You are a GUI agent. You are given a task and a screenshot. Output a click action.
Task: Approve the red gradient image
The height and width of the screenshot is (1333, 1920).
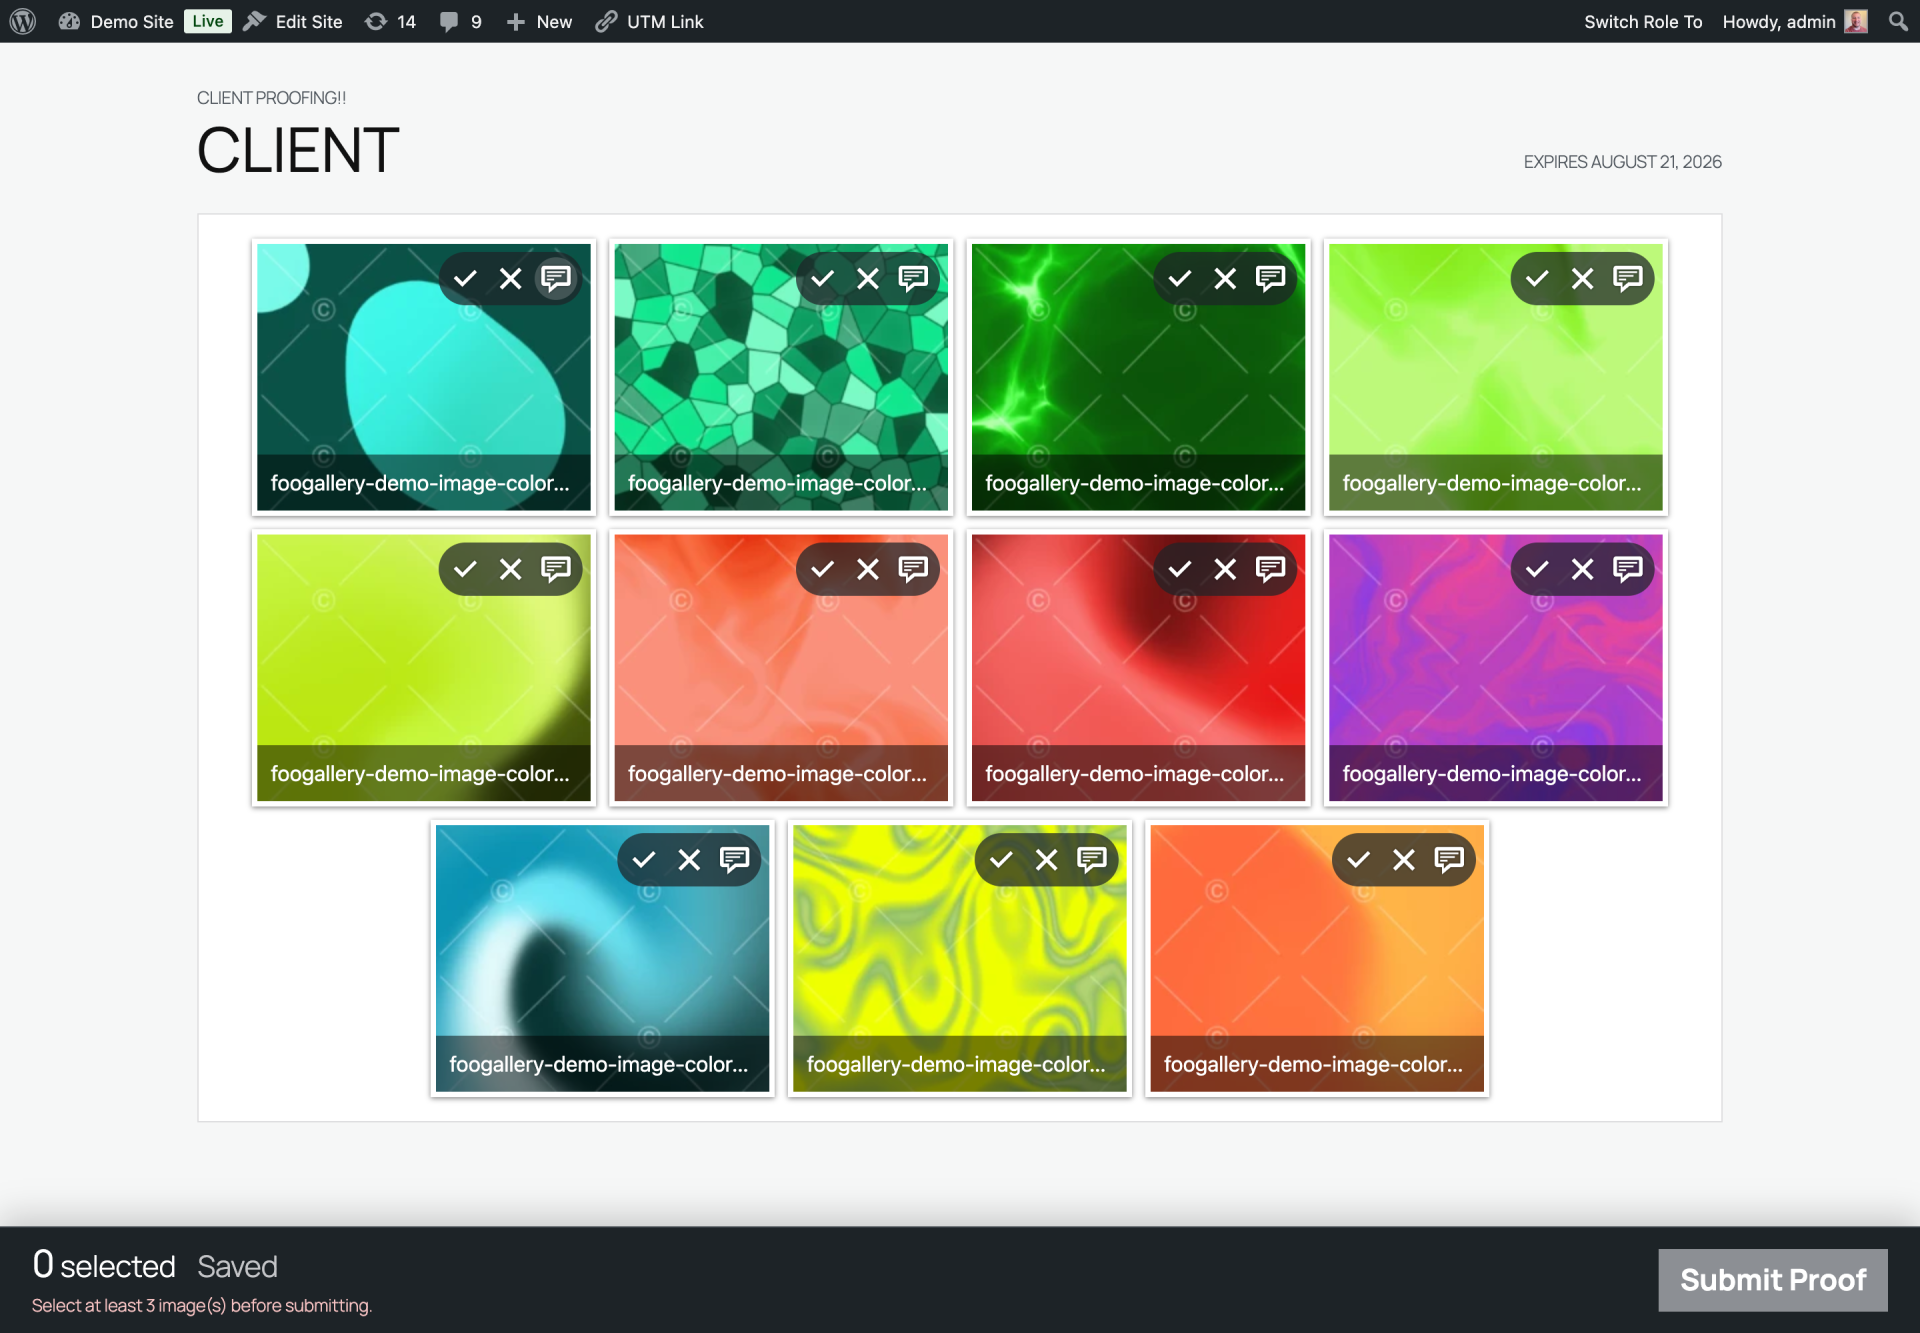point(1180,569)
